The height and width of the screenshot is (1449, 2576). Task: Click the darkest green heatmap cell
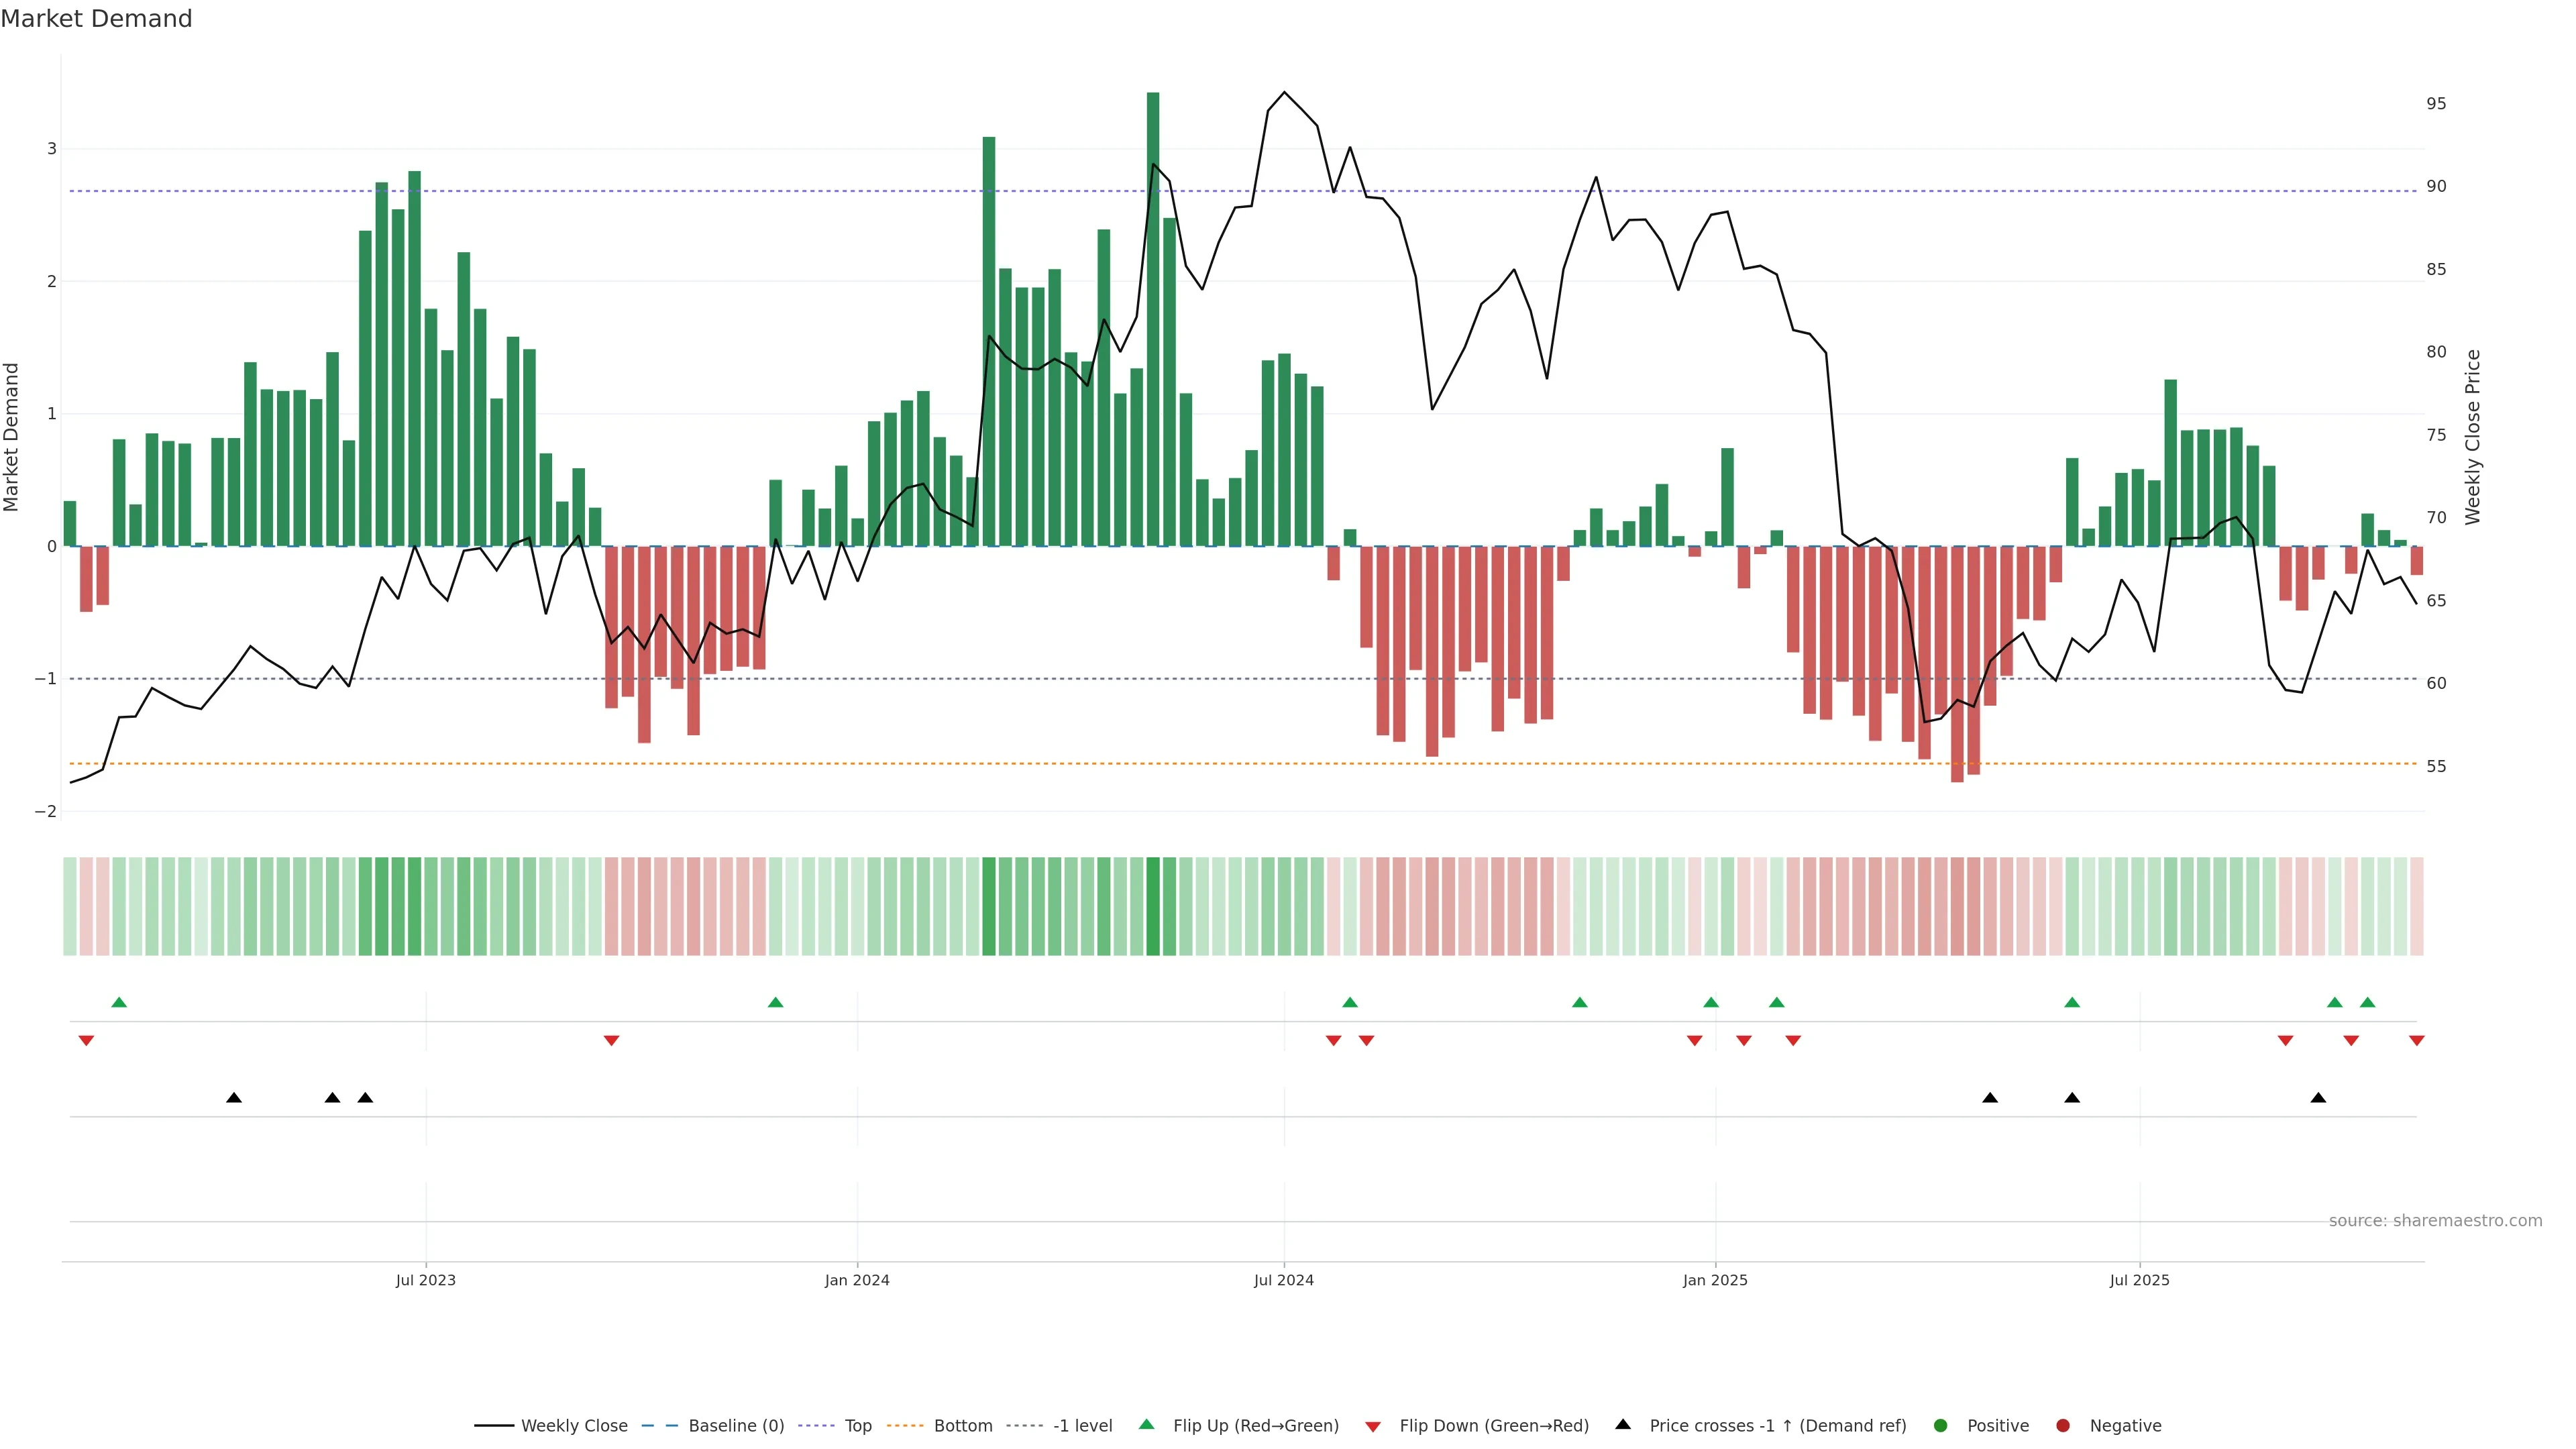(1153, 906)
